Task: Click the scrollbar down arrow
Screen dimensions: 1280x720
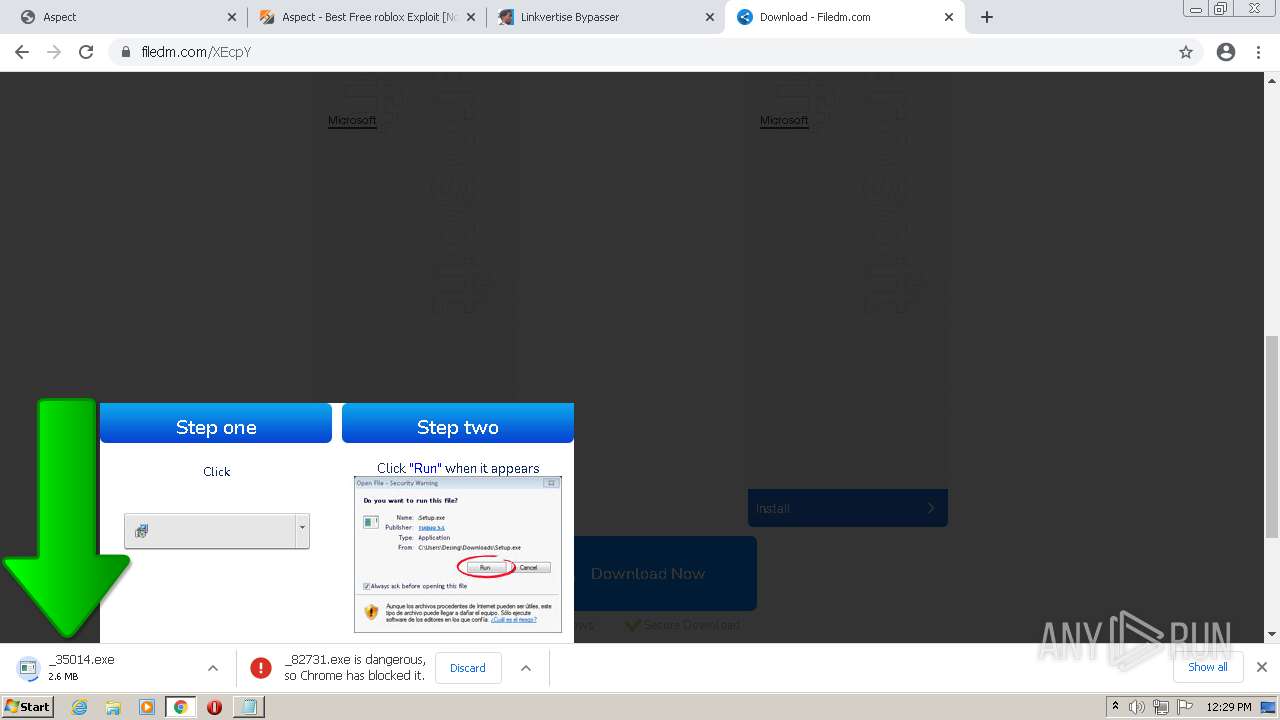Action: pos(1272,634)
